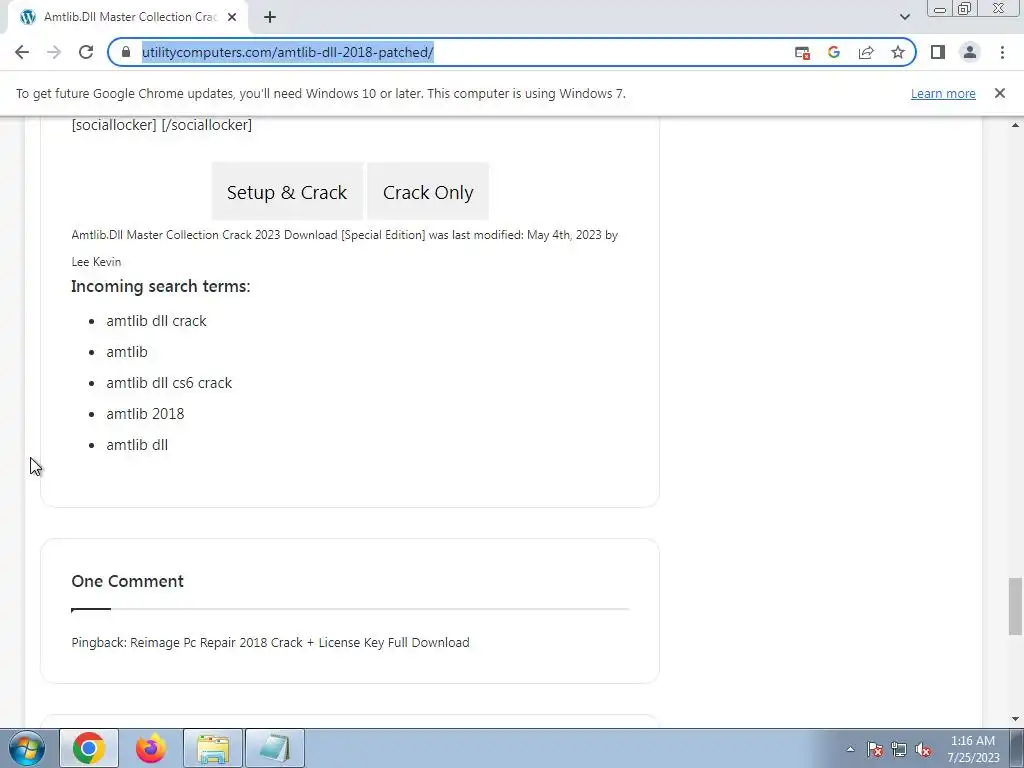
Task: Click the 'Lee Kevin' author text
Action: point(96,262)
